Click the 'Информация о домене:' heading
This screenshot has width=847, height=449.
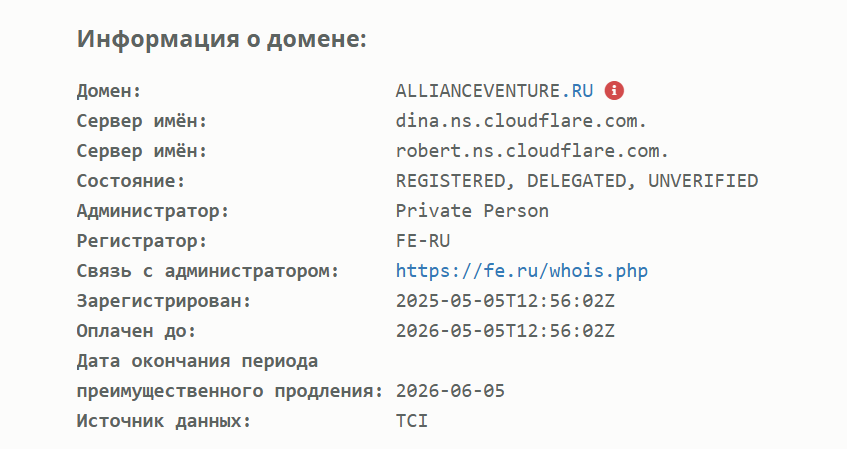click(x=222, y=39)
